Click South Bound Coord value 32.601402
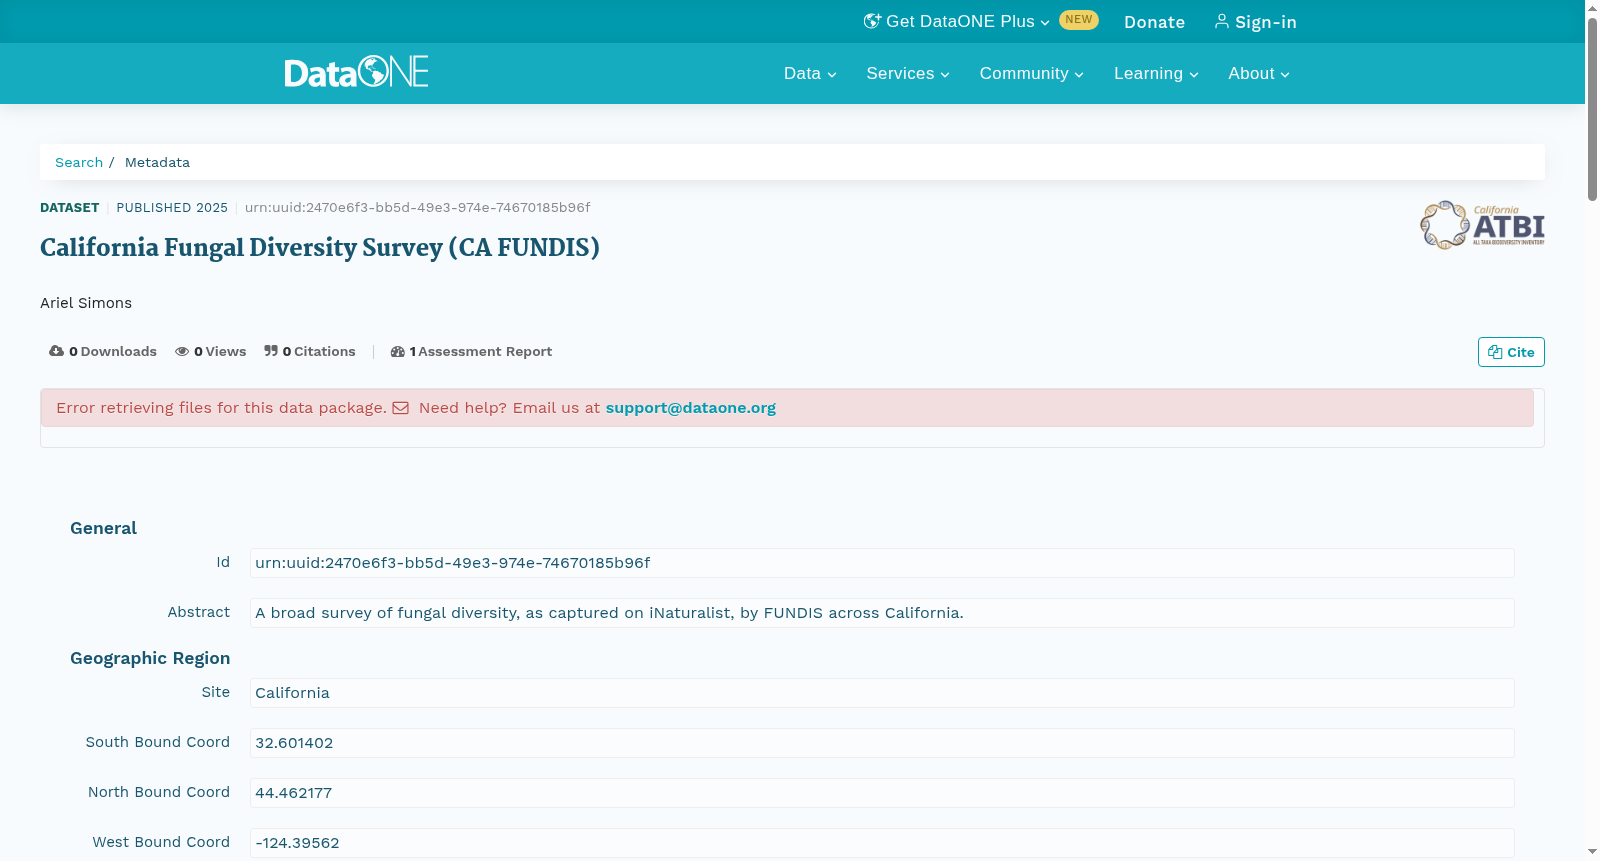 pos(882,743)
